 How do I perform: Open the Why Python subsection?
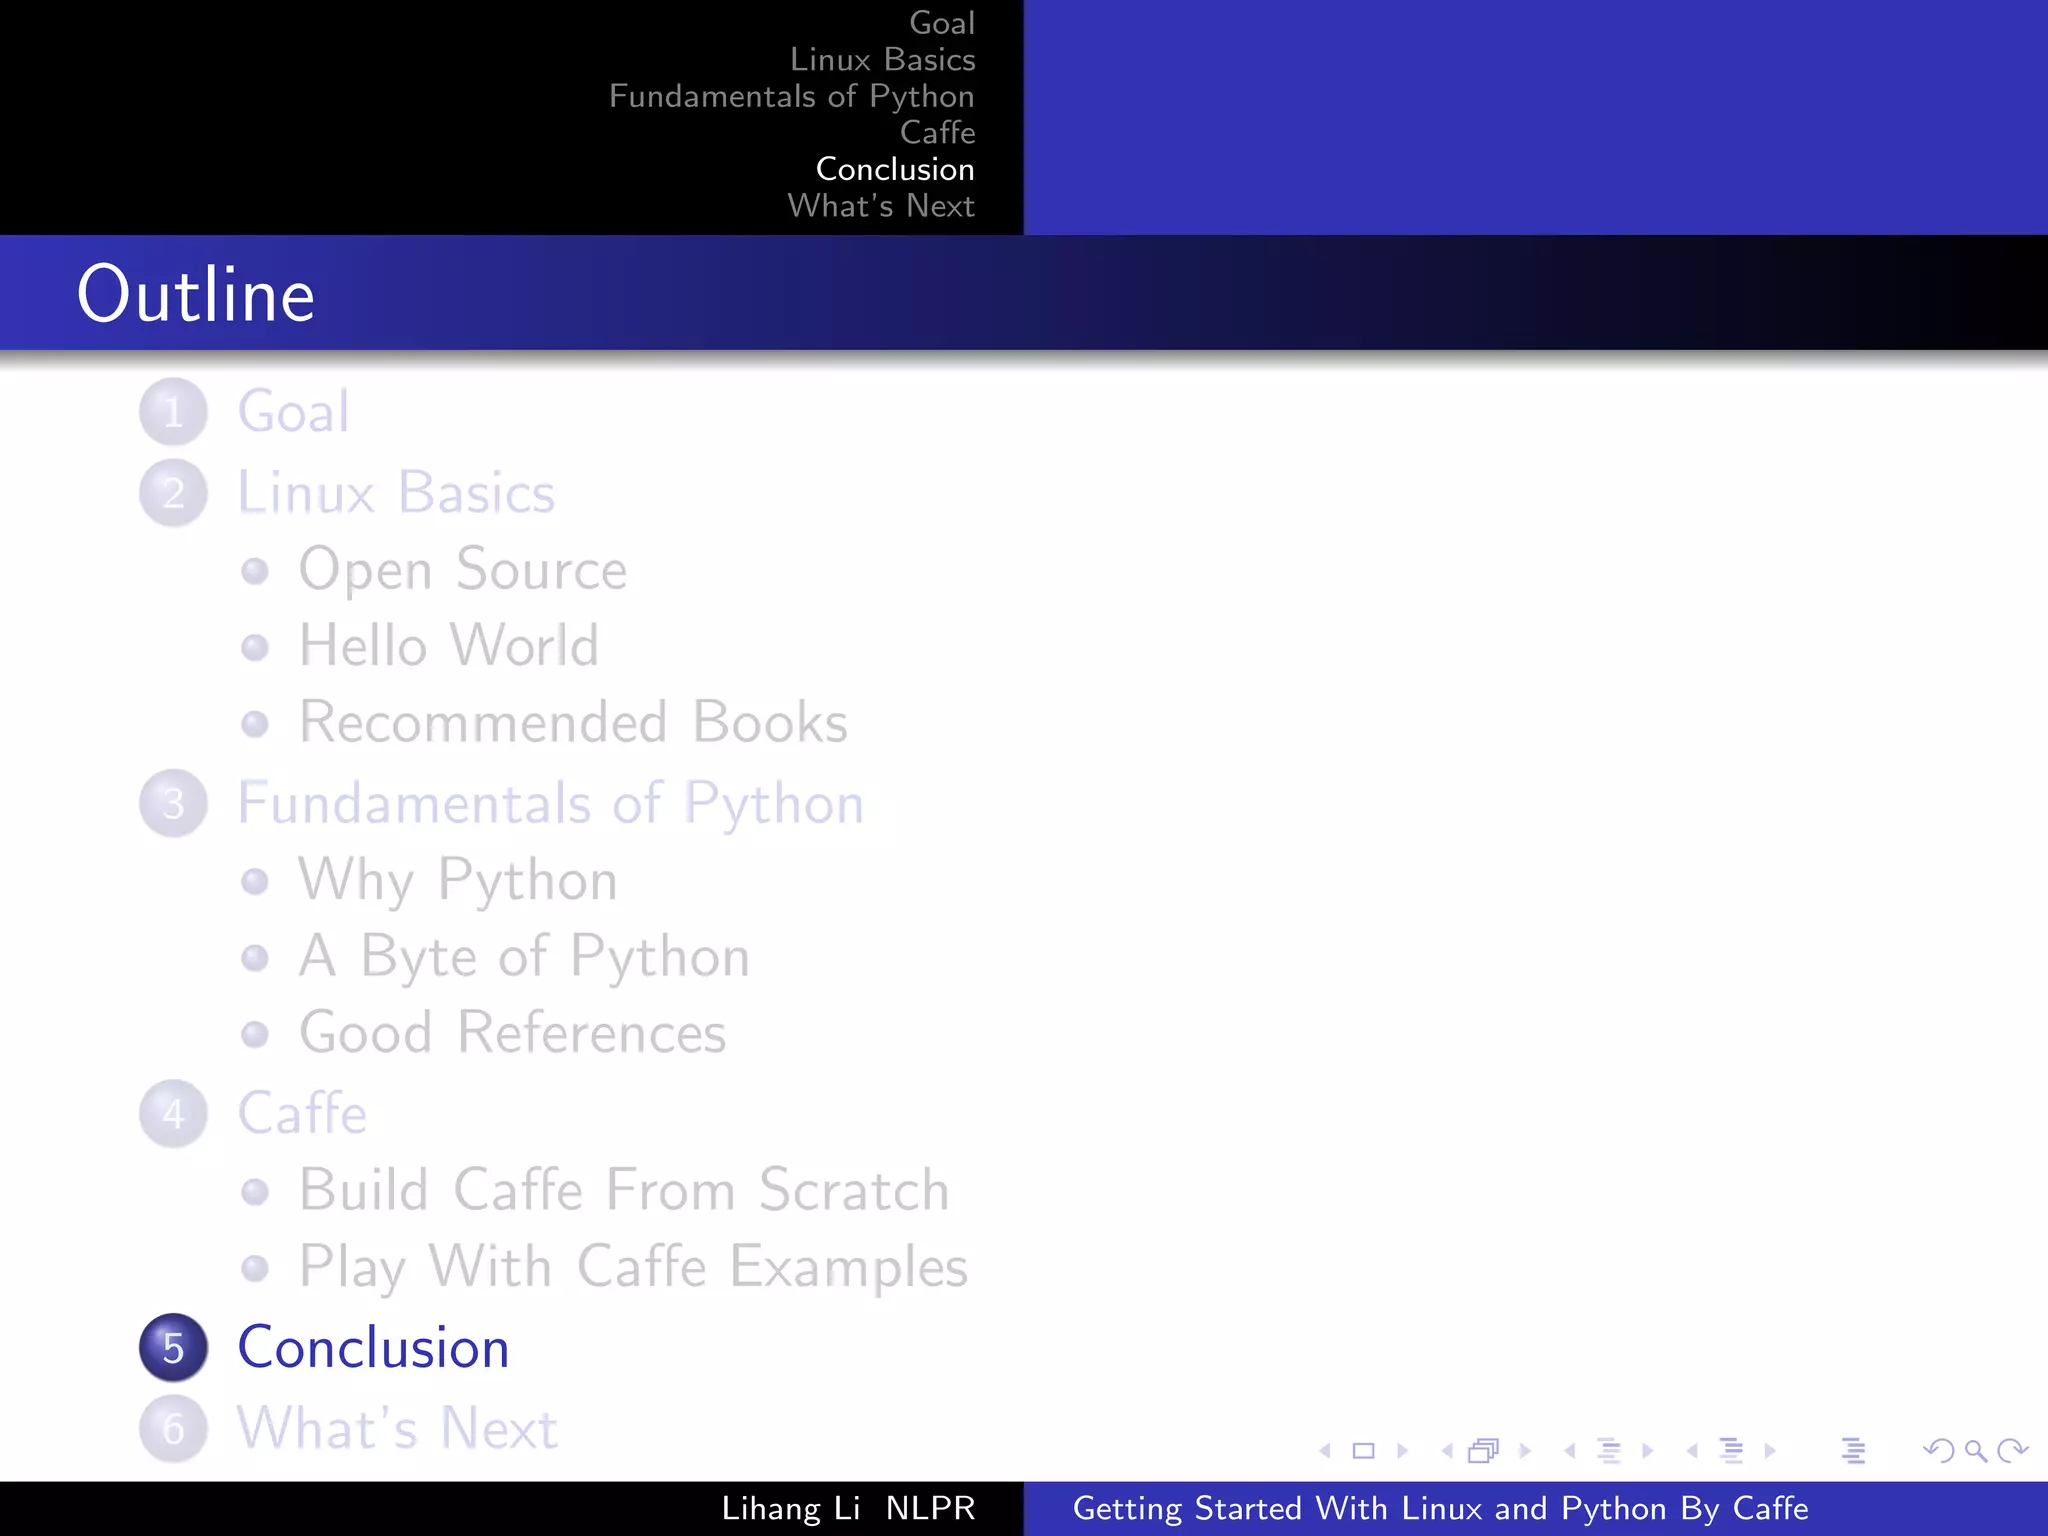click(x=458, y=881)
